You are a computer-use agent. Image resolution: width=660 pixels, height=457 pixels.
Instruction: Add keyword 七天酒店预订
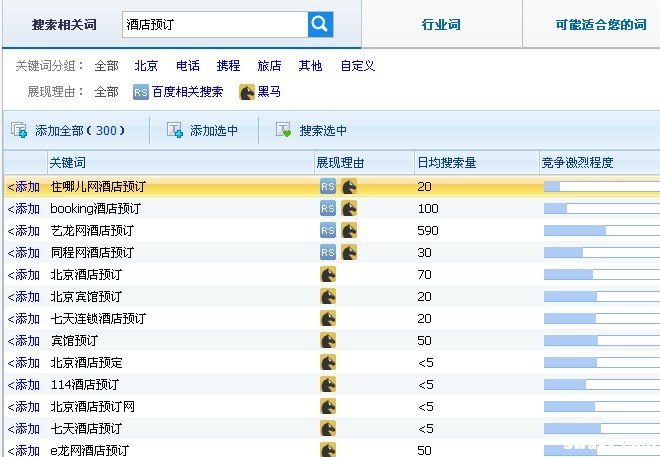24,429
